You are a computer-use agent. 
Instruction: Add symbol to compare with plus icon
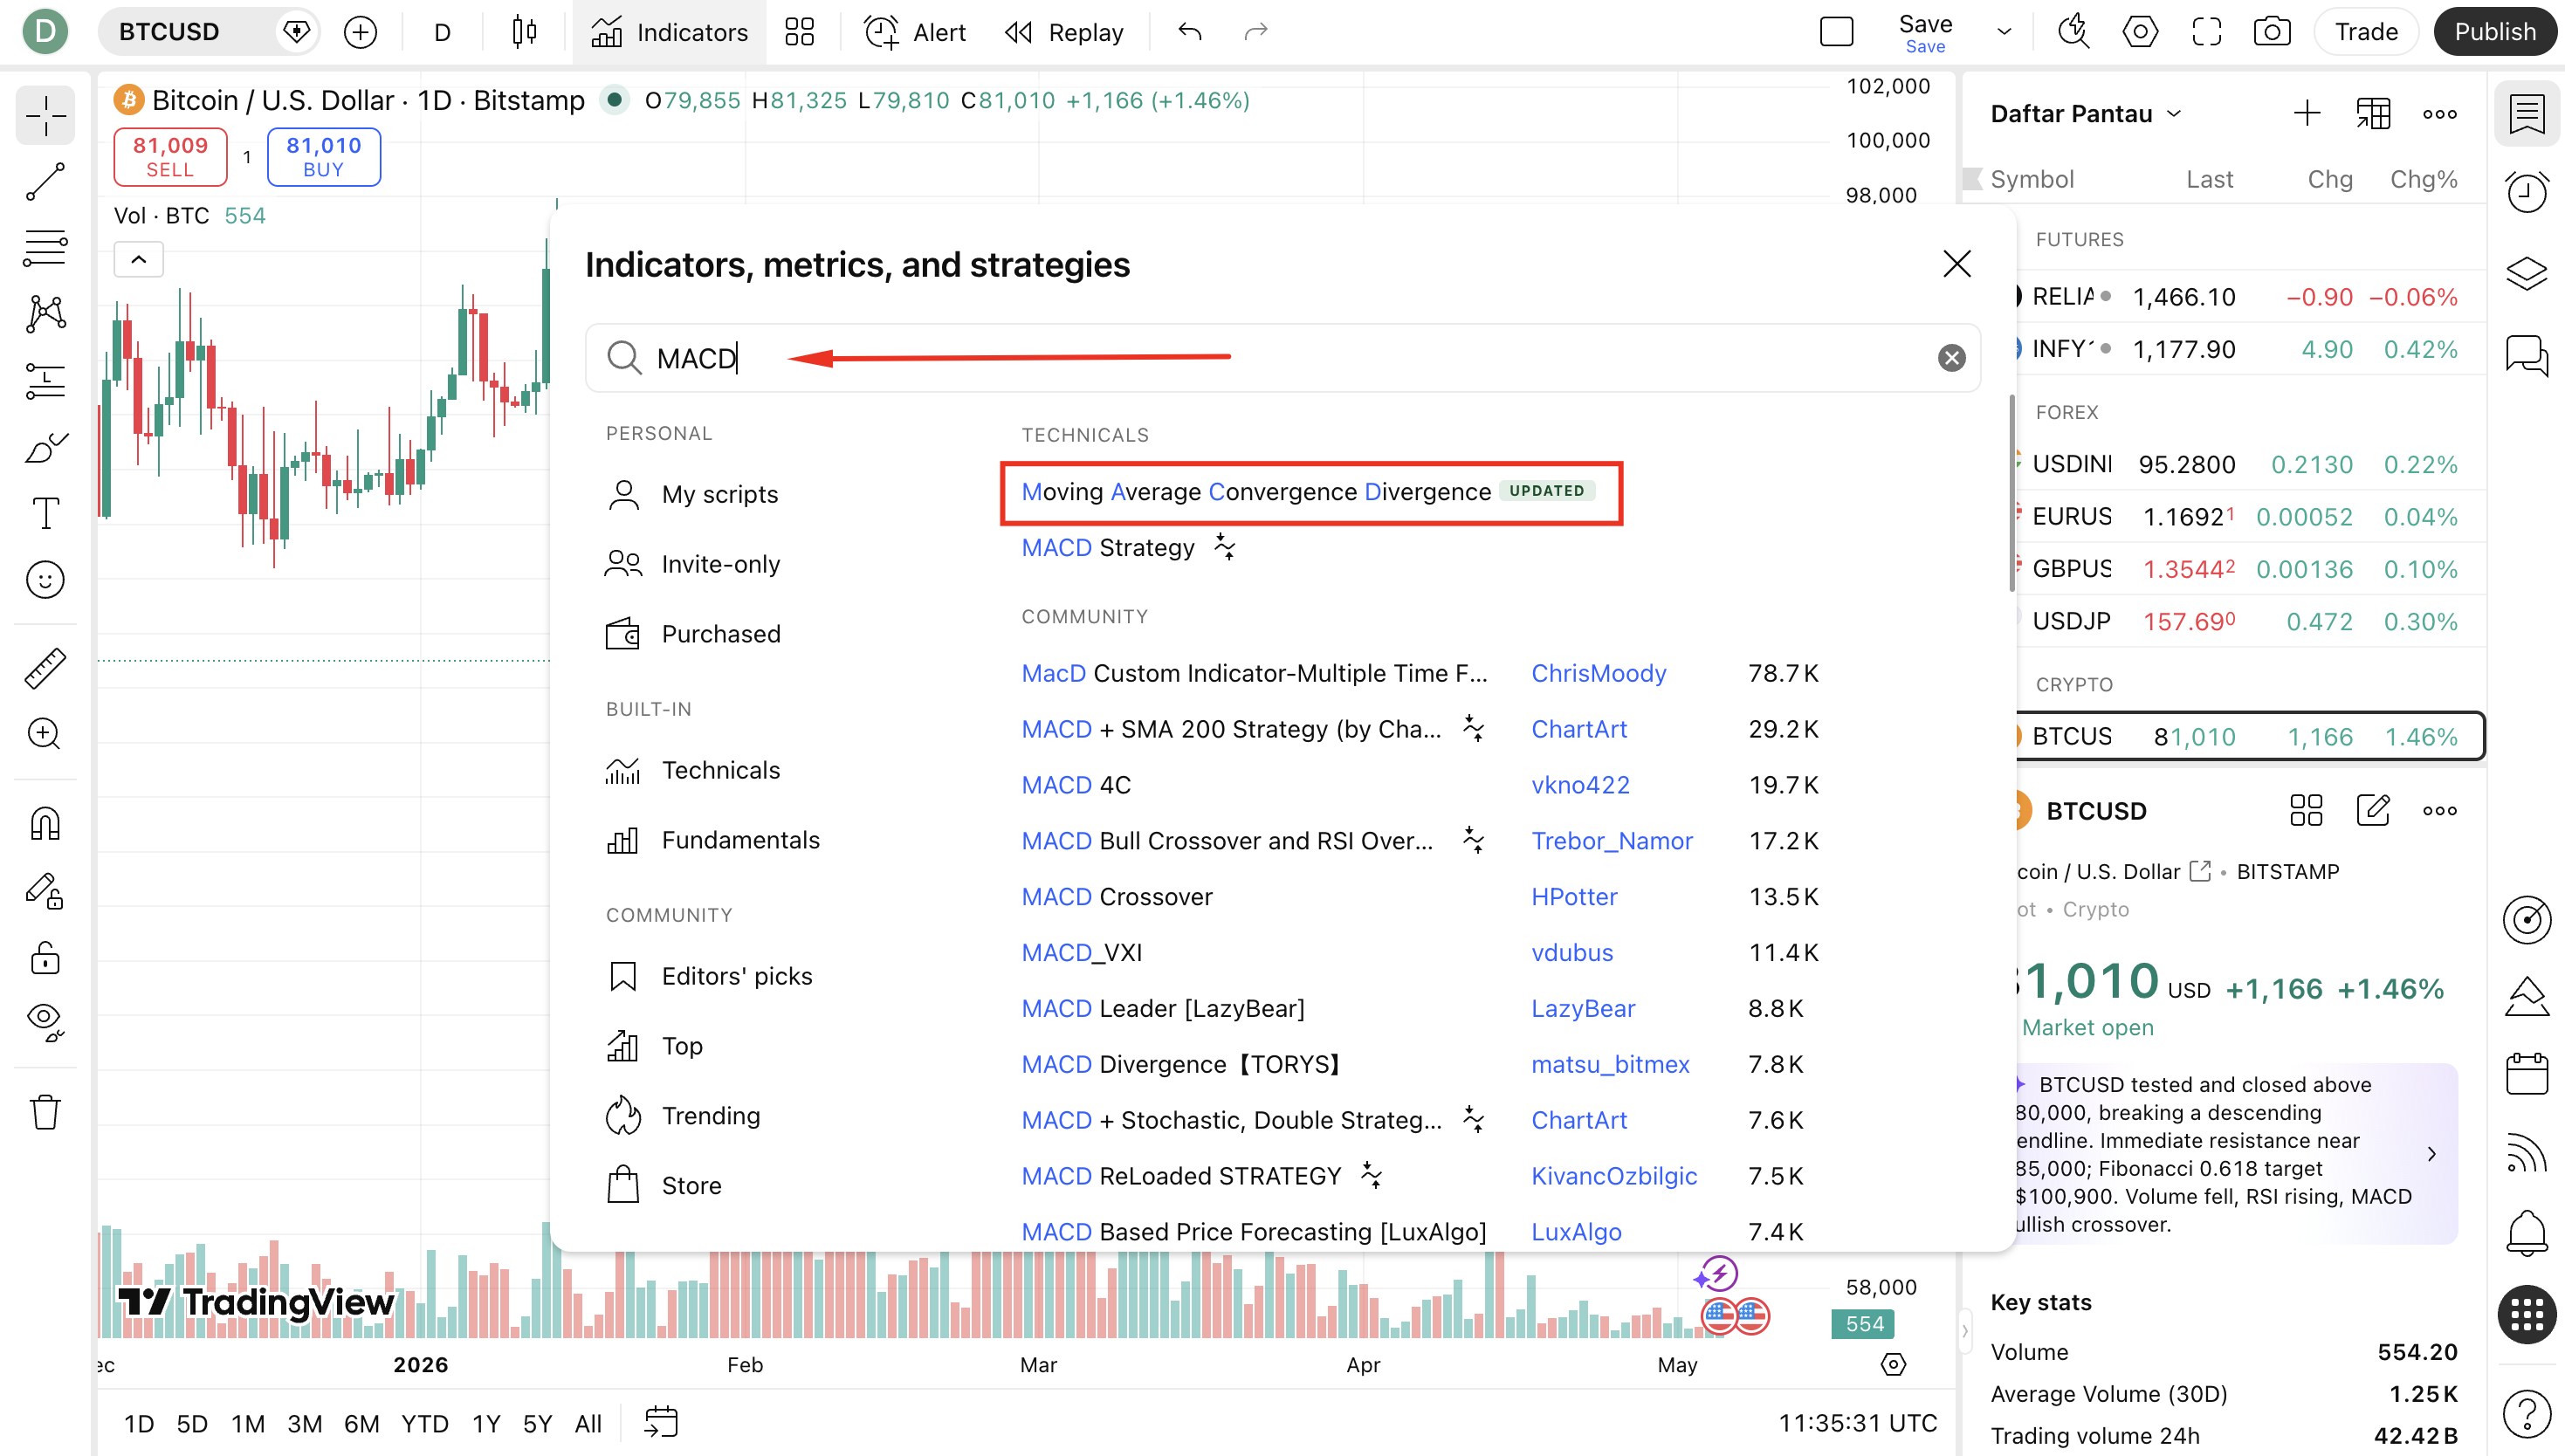point(360,32)
